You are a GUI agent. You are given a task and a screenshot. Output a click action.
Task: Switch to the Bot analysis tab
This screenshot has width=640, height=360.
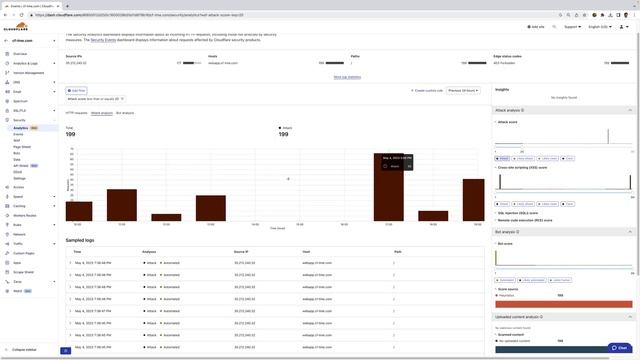click(x=125, y=113)
